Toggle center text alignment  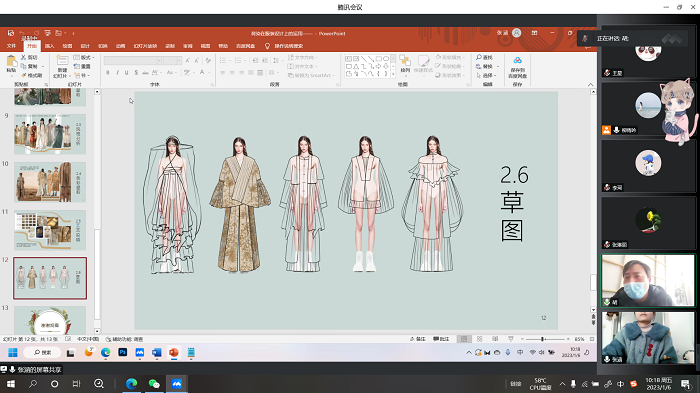pyautogui.click(x=232, y=72)
